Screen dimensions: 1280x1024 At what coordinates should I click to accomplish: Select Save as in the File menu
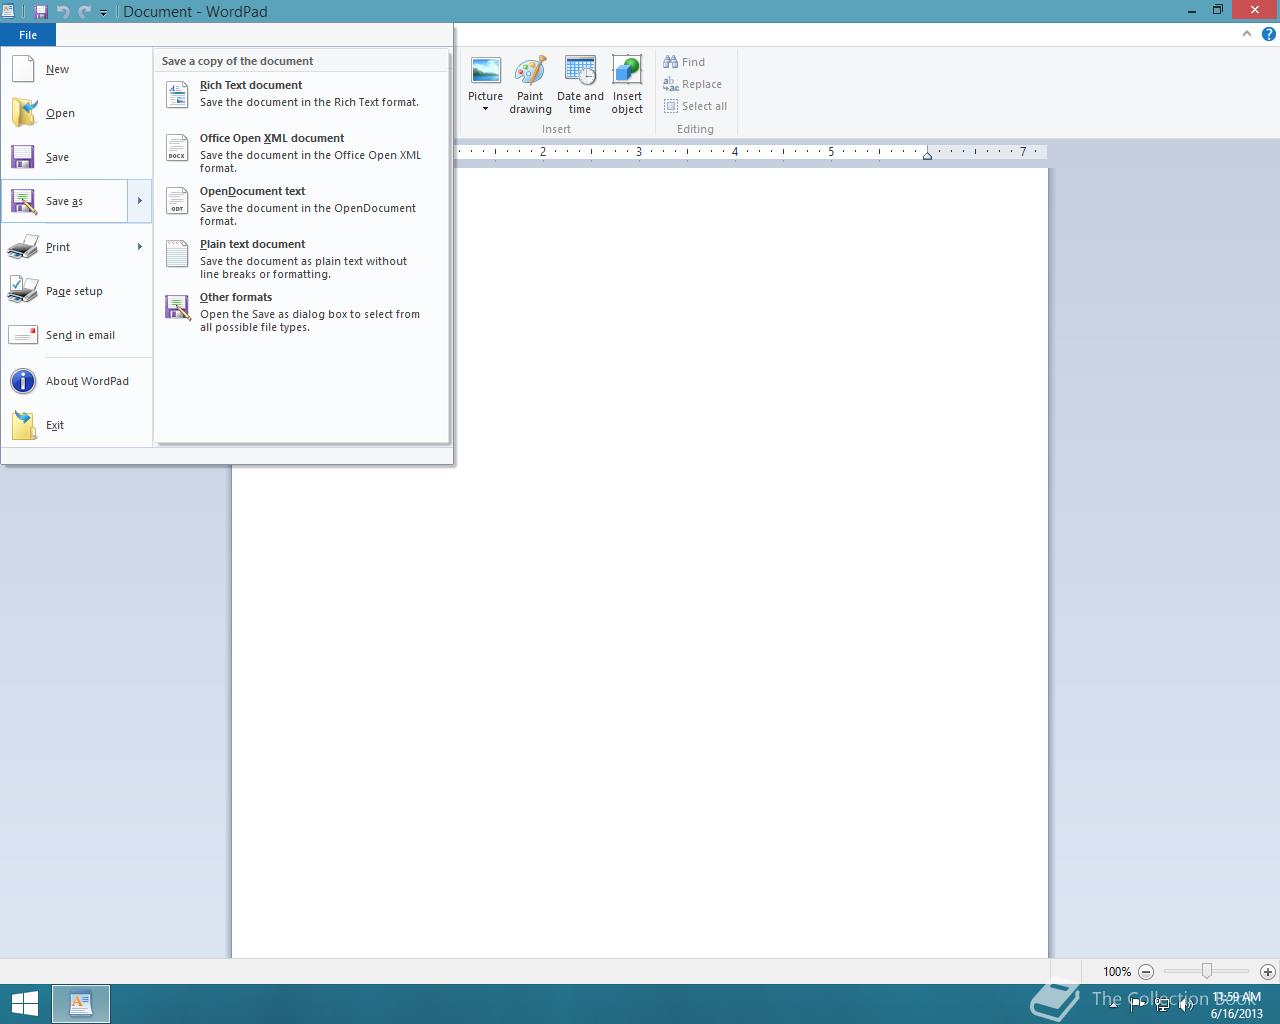[x=64, y=202]
